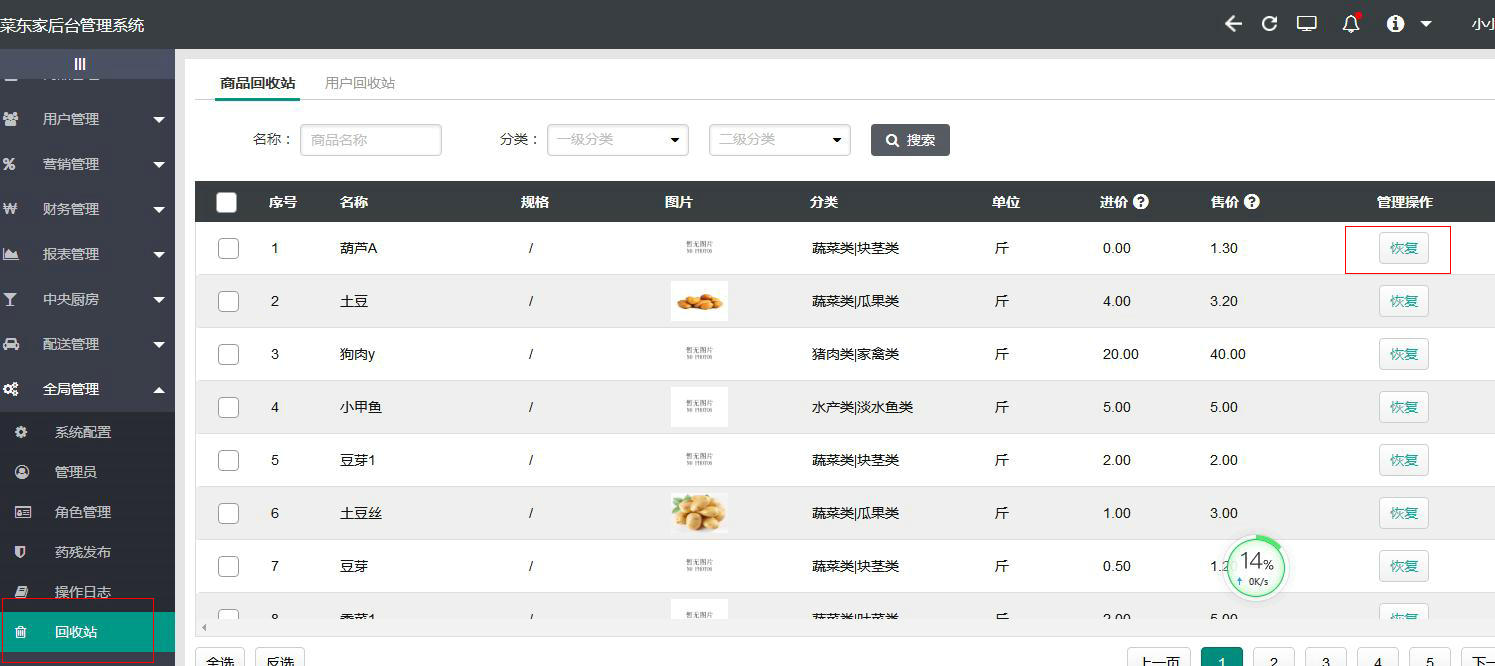Click the help icon next to 进价
This screenshot has height=666, width=1495.
pyautogui.click(x=1141, y=202)
